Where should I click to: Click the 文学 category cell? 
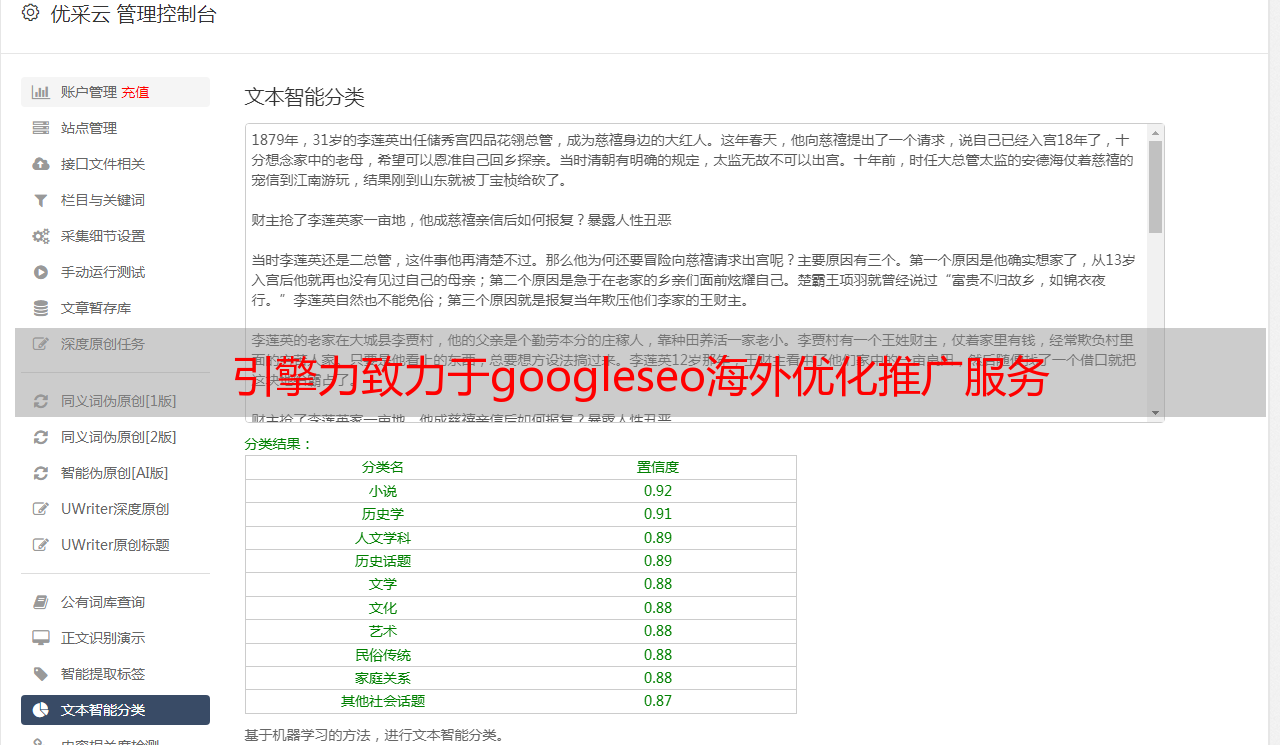pos(383,584)
